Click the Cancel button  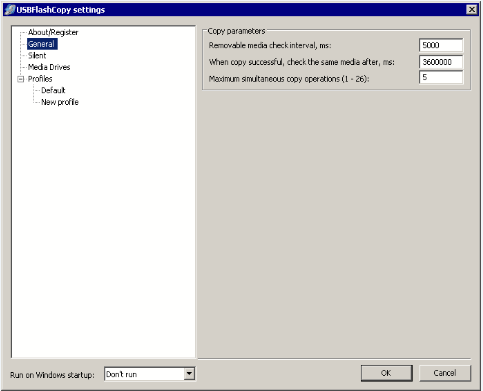(445, 373)
